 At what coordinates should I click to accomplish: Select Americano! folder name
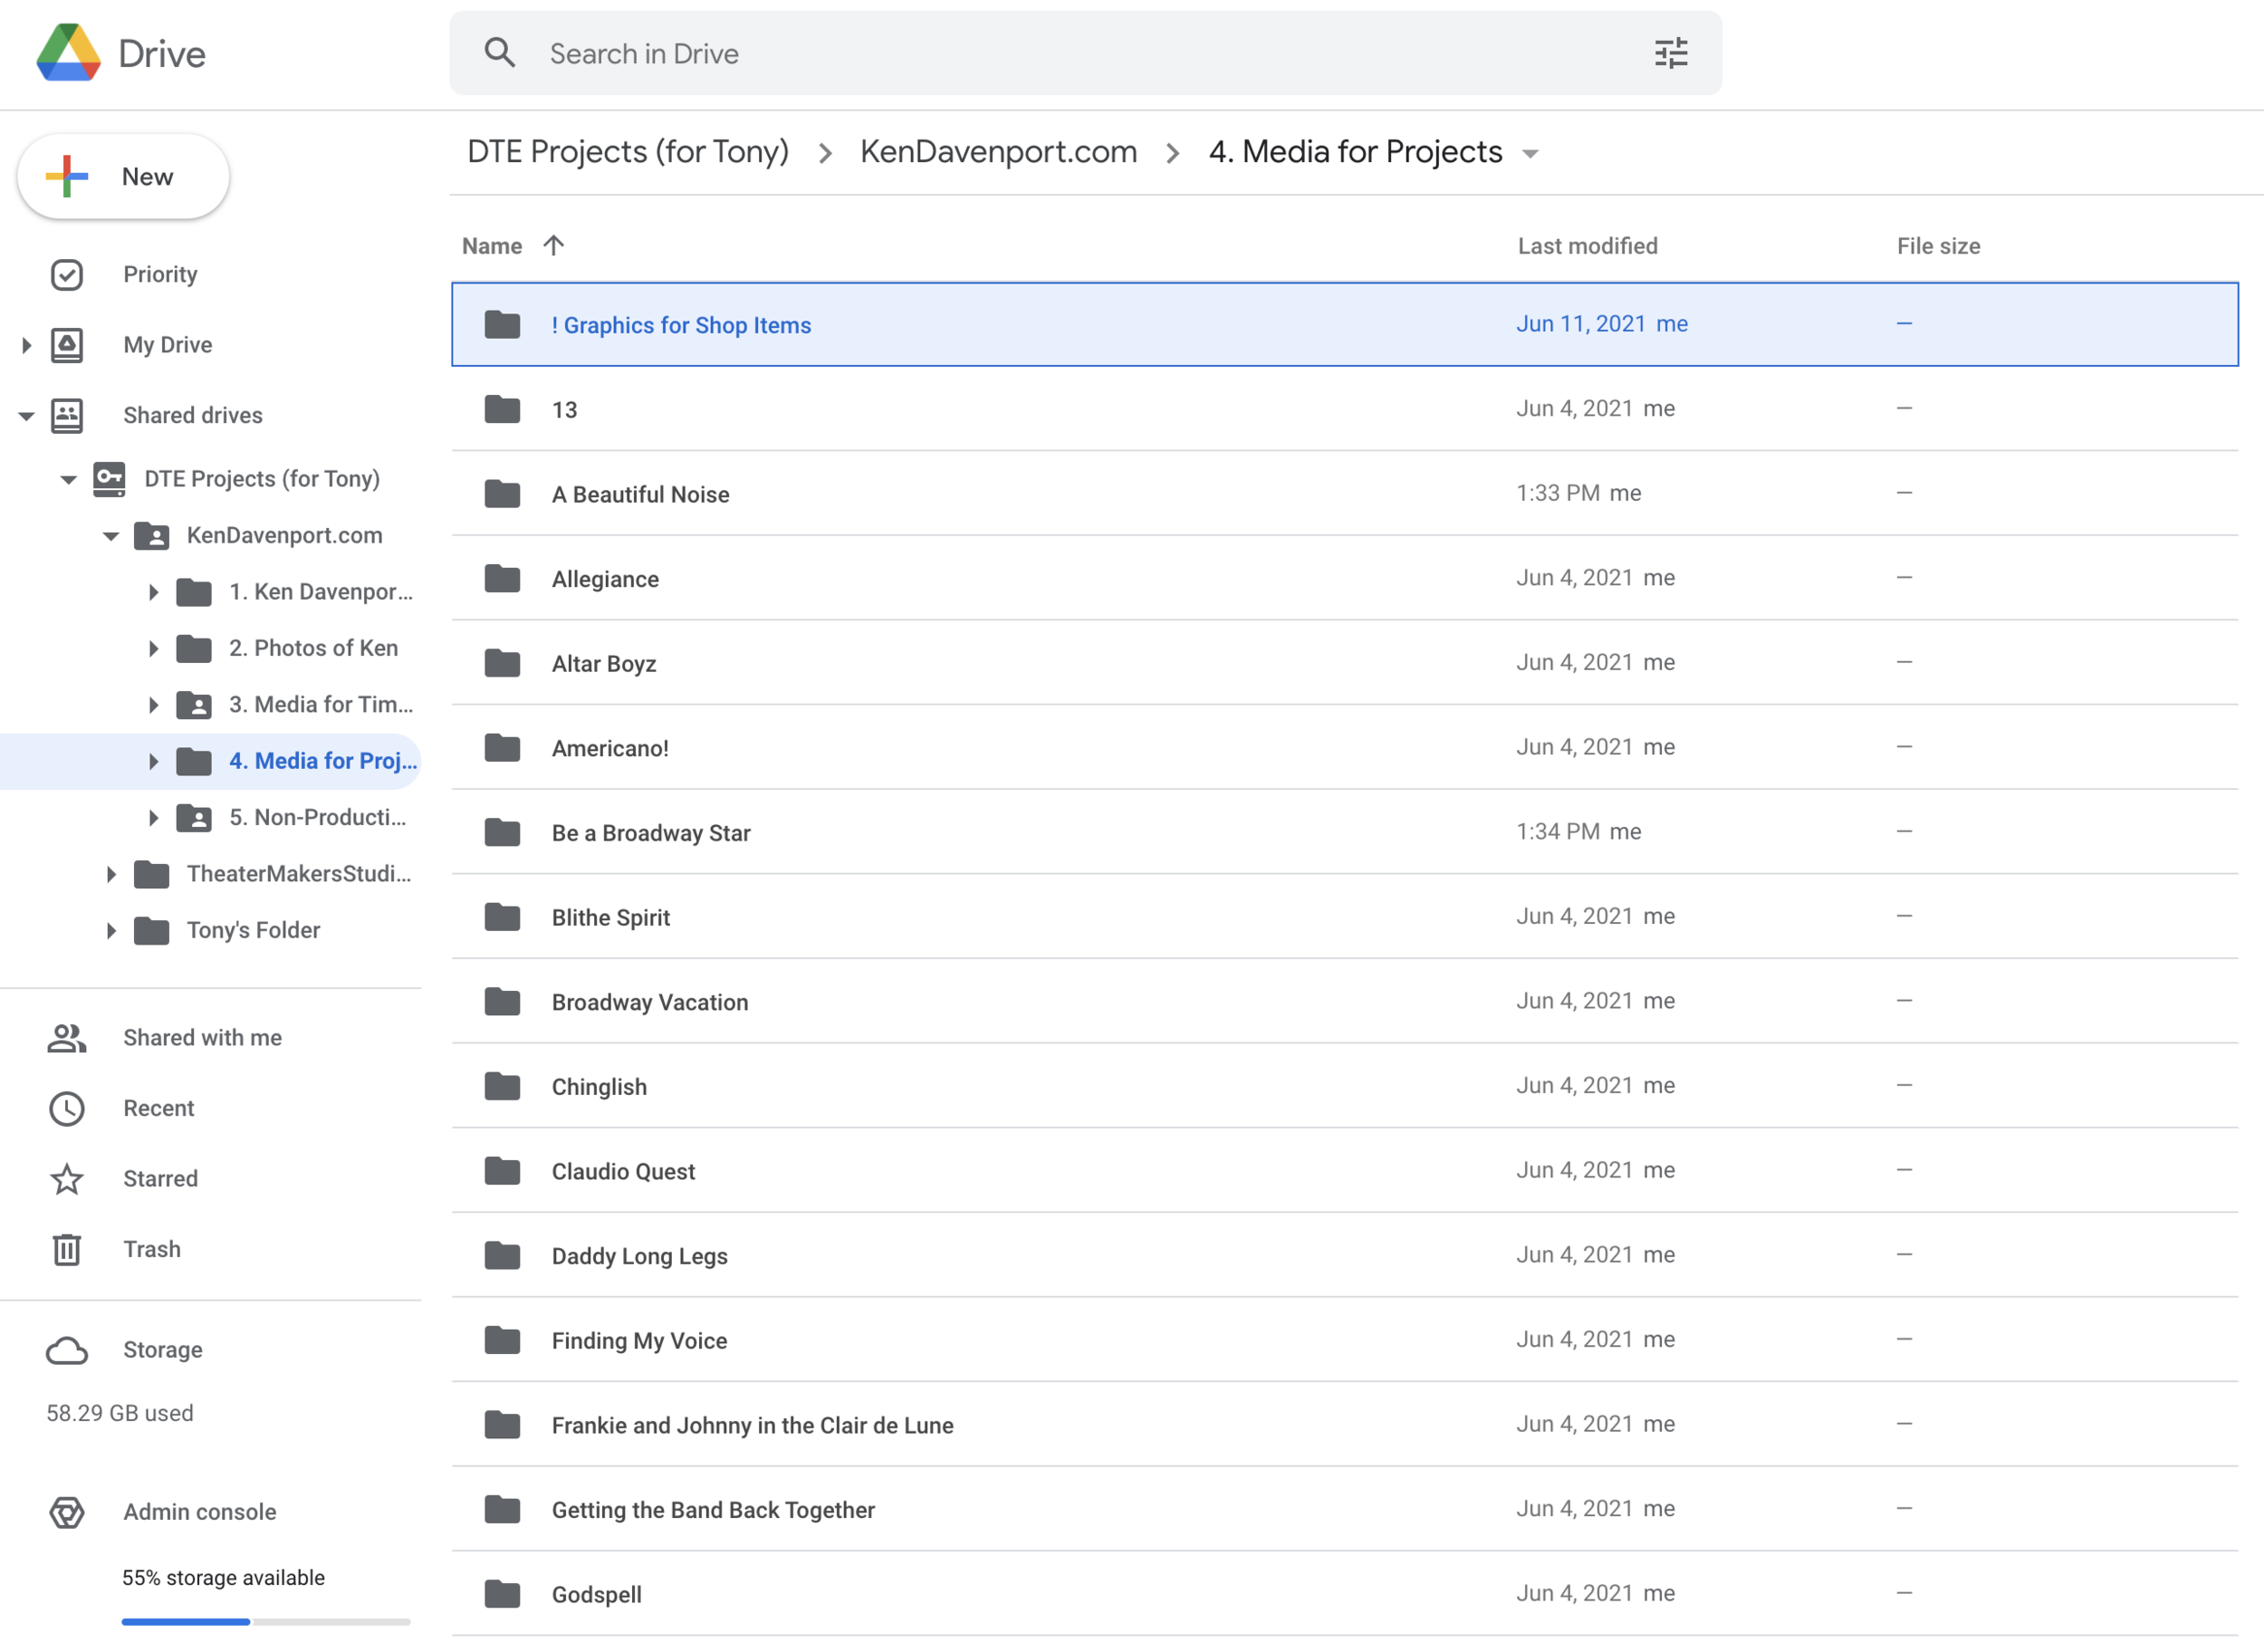[610, 748]
